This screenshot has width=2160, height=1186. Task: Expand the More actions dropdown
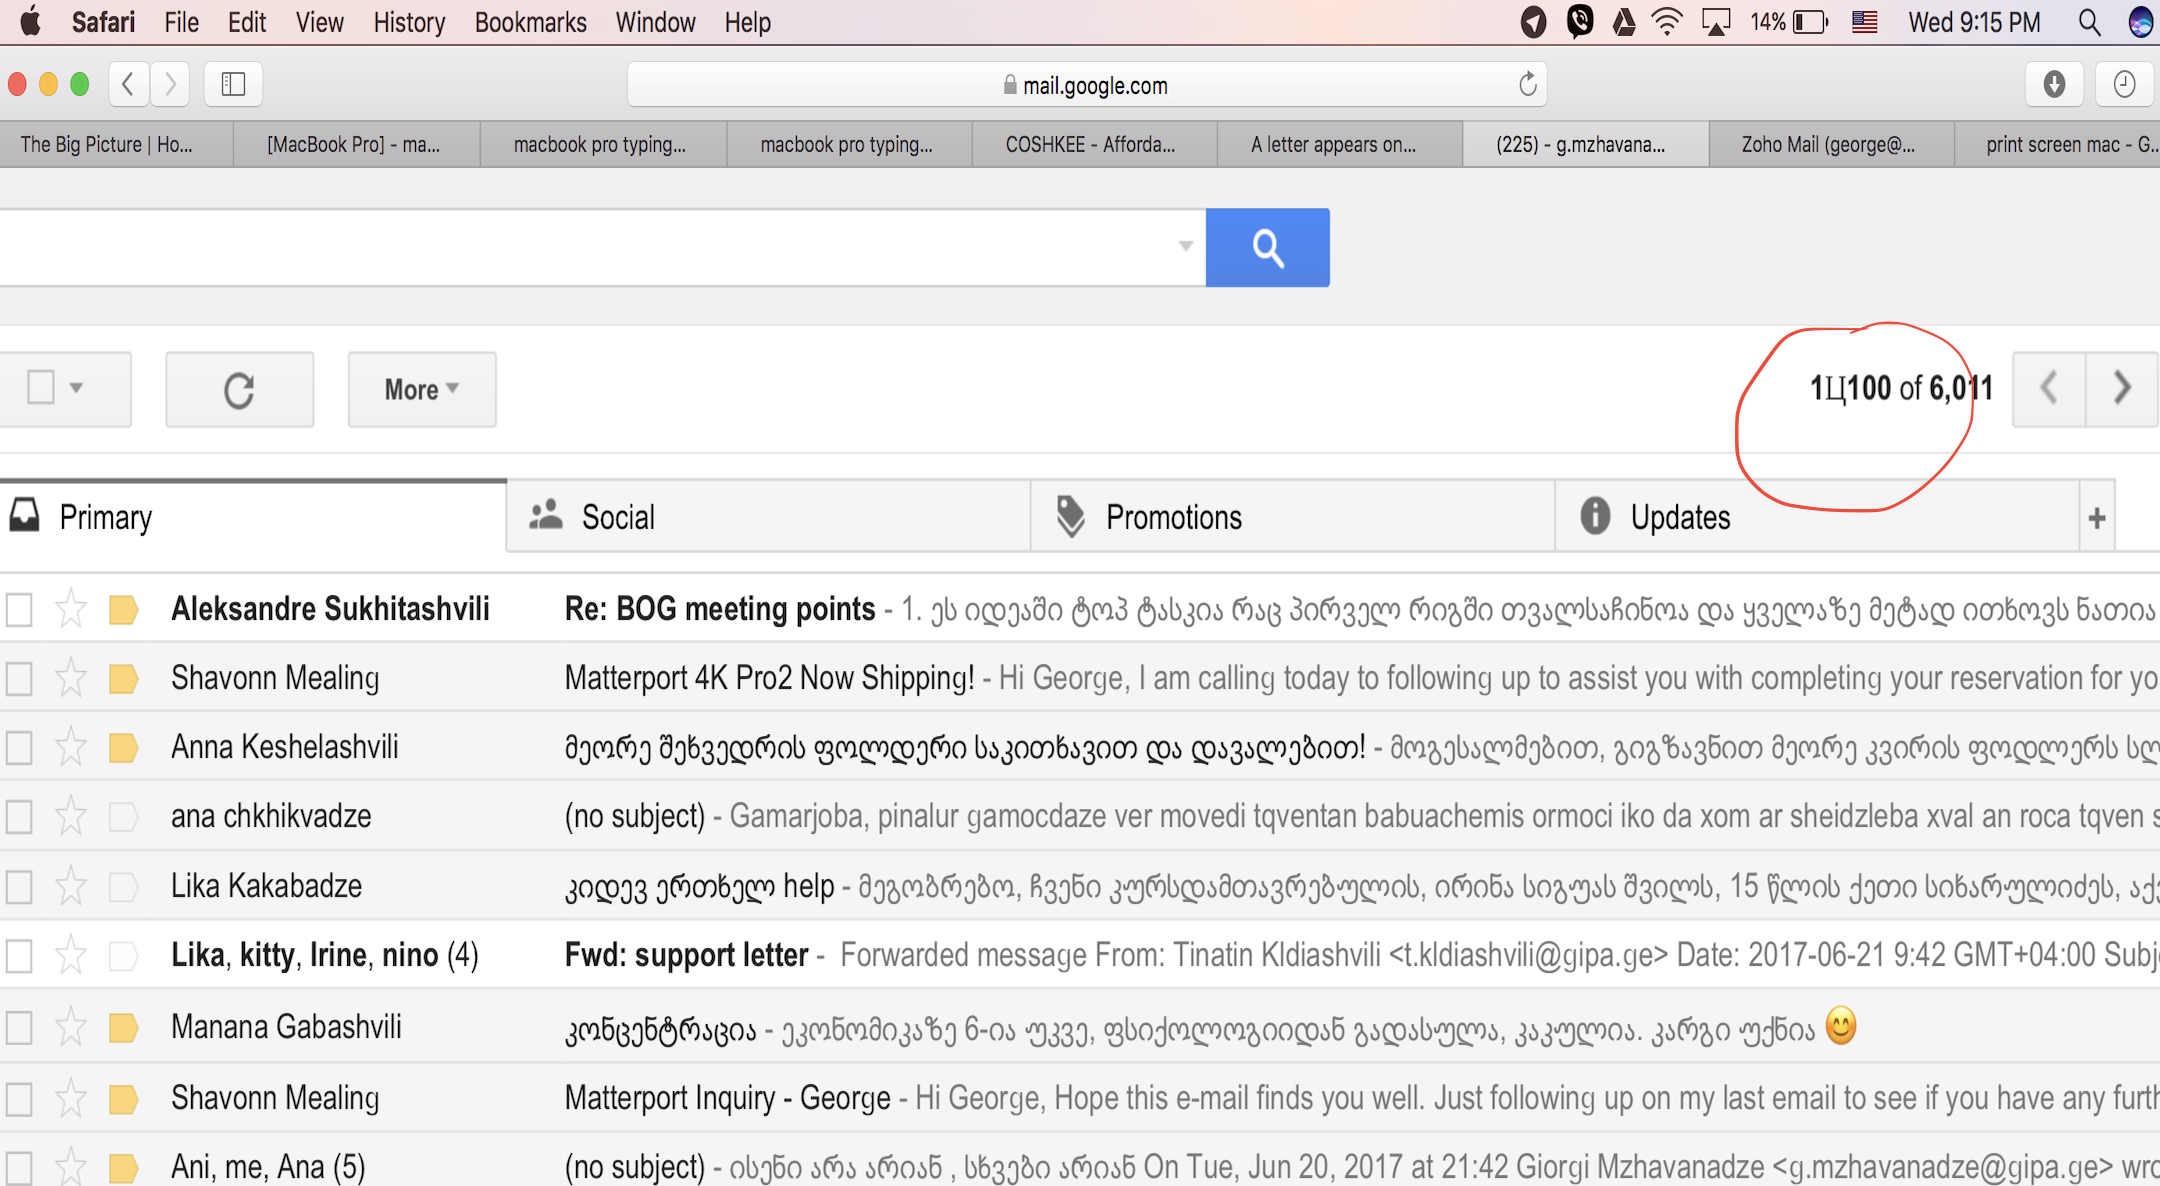(x=421, y=390)
